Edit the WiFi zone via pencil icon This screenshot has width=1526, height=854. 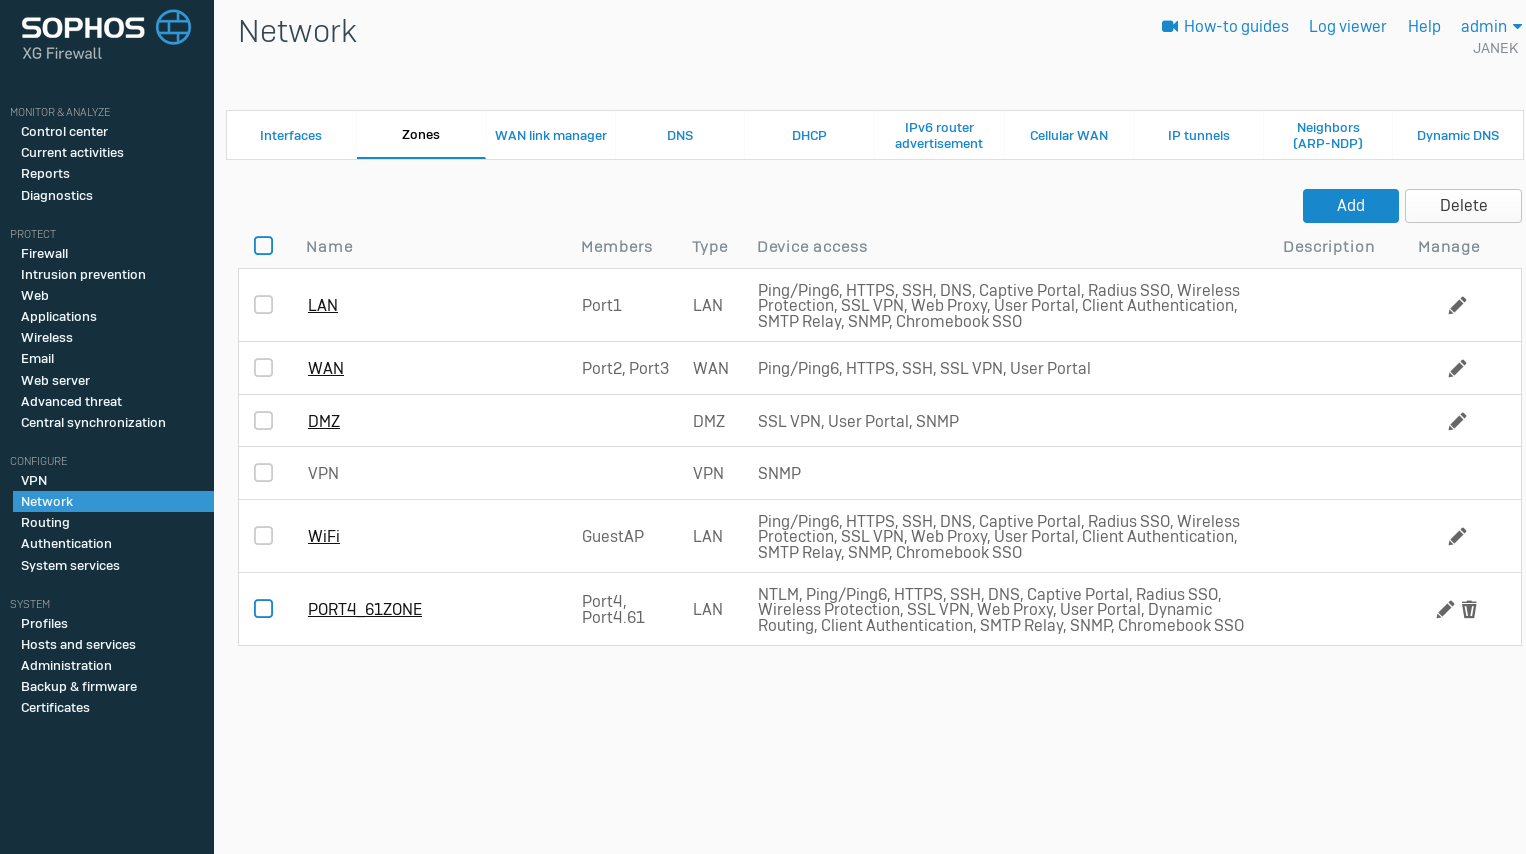coord(1457,537)
